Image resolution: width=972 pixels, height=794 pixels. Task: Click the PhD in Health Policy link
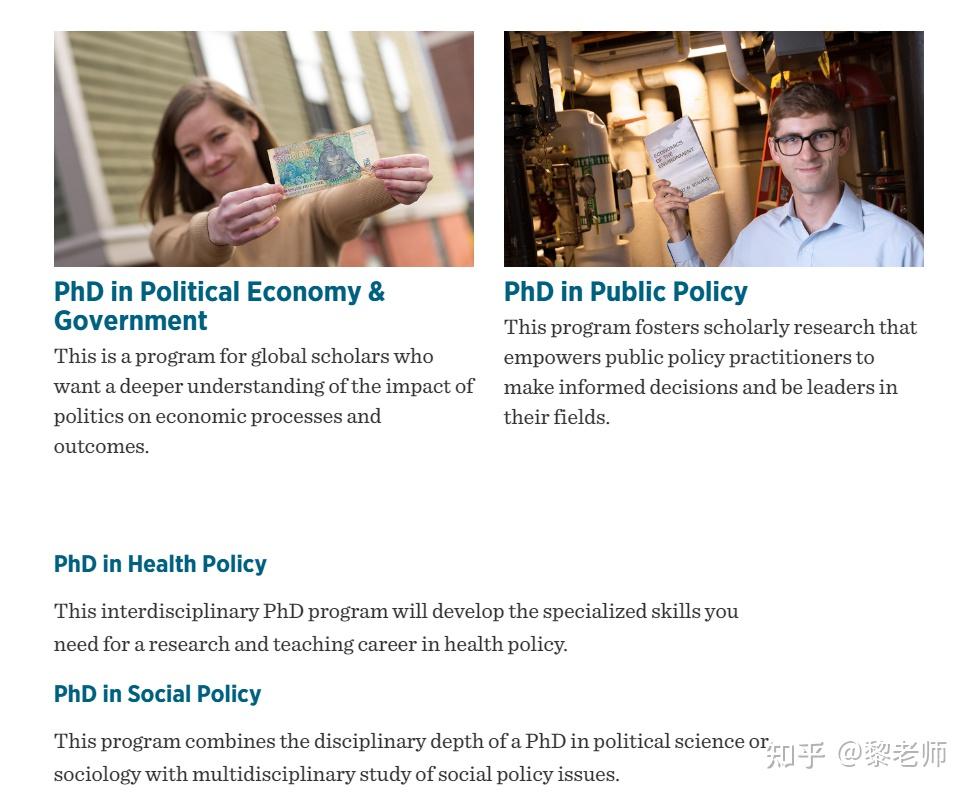pos(160,564)
